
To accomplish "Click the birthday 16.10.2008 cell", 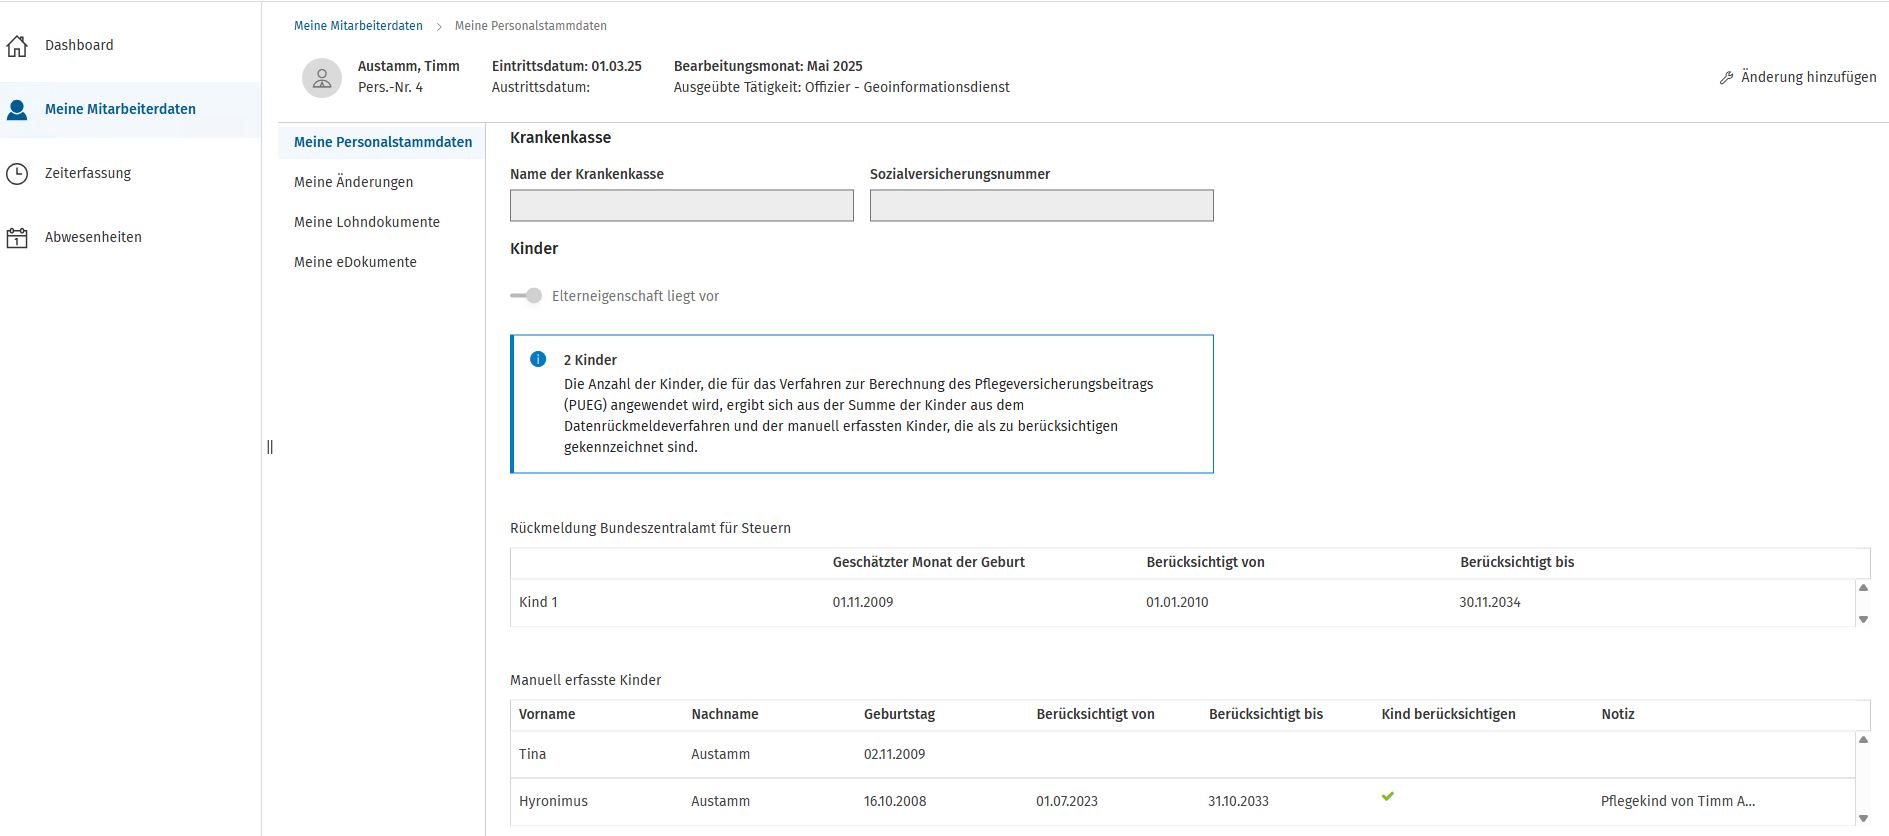I will pos(895,801).
